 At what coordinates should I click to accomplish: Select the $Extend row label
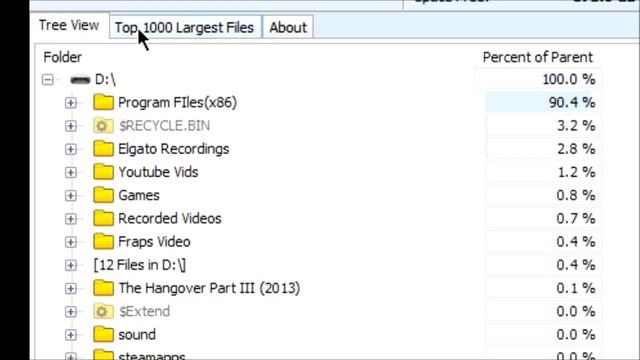pos(144,312)
